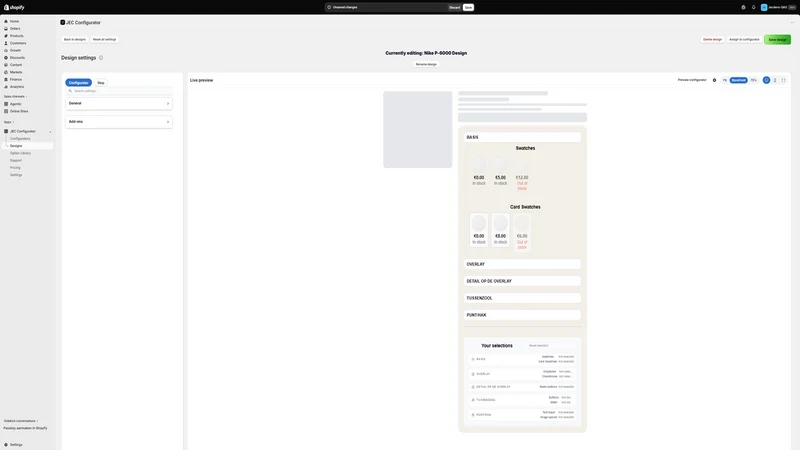Open the Growth section
Viewport: 800px width, 450px height.
(x=15, y=51)
